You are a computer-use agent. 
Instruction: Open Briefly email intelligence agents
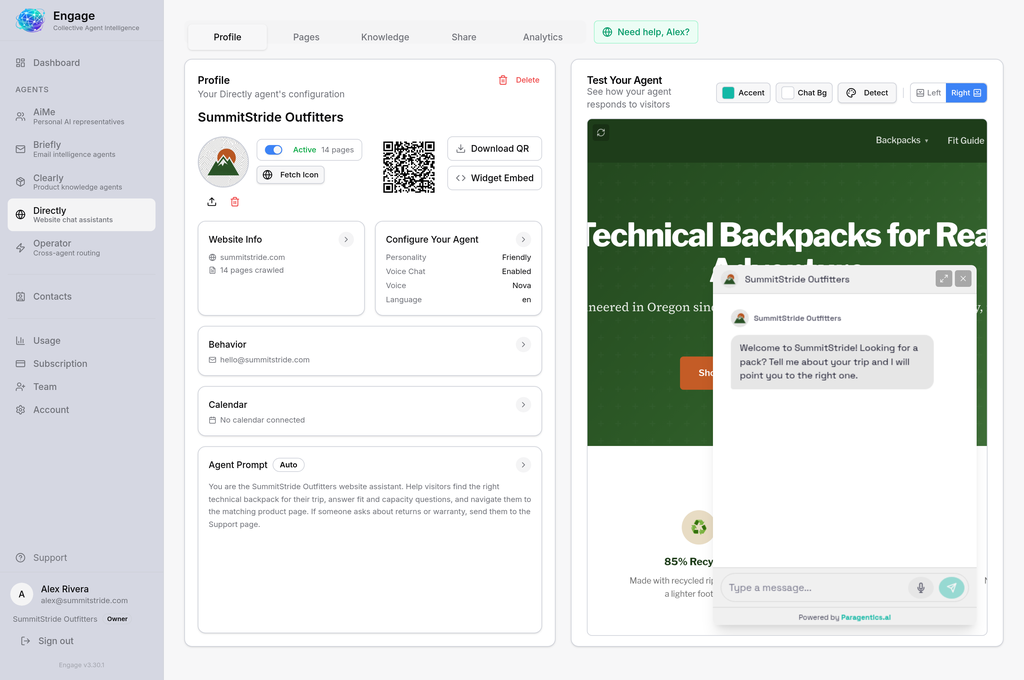[82, 149]
